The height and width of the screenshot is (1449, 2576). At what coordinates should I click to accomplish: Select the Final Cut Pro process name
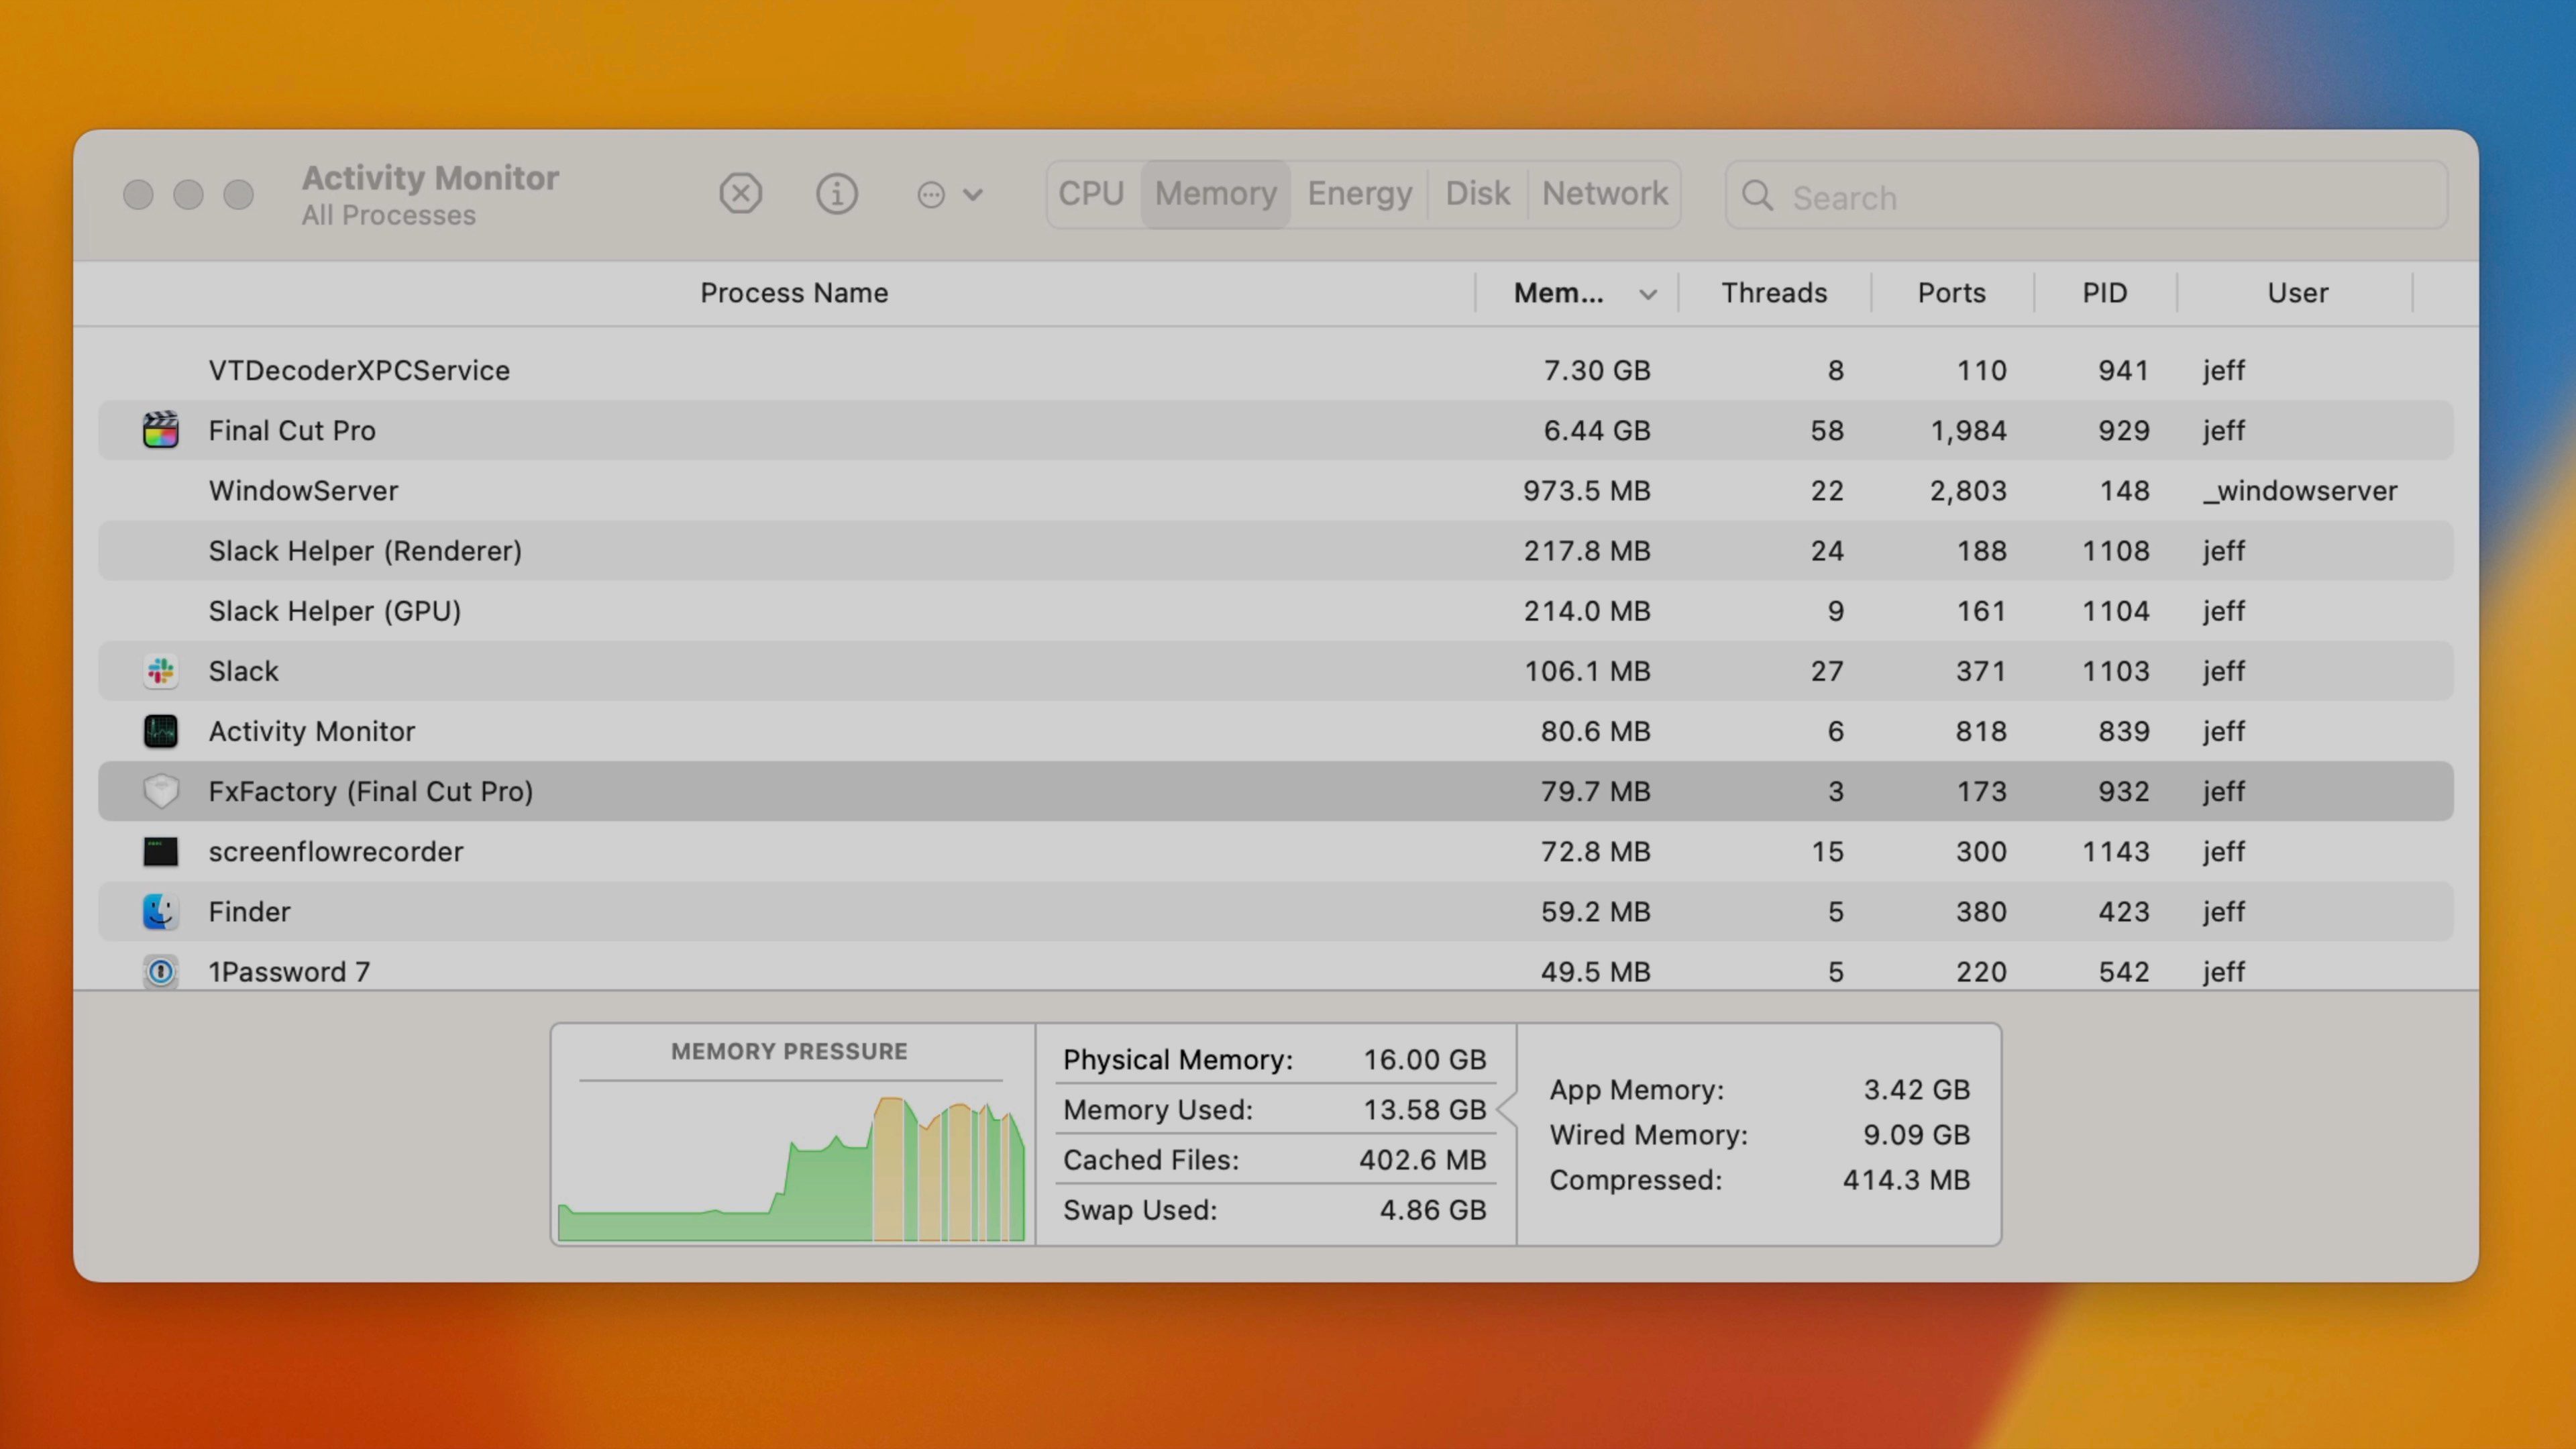click(x=292, y=430)
